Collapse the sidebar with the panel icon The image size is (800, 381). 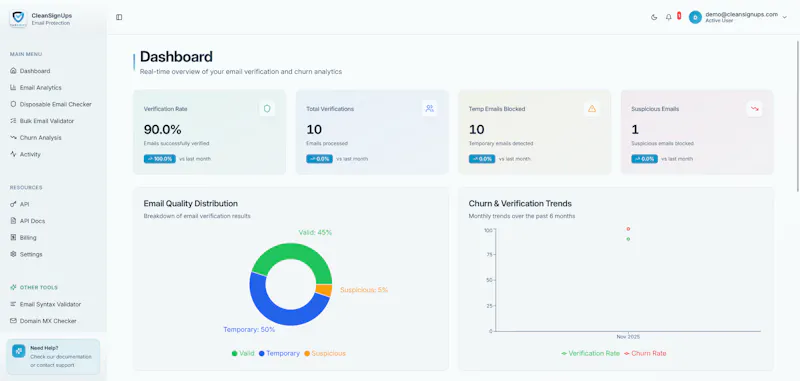(x=119, y=17)
